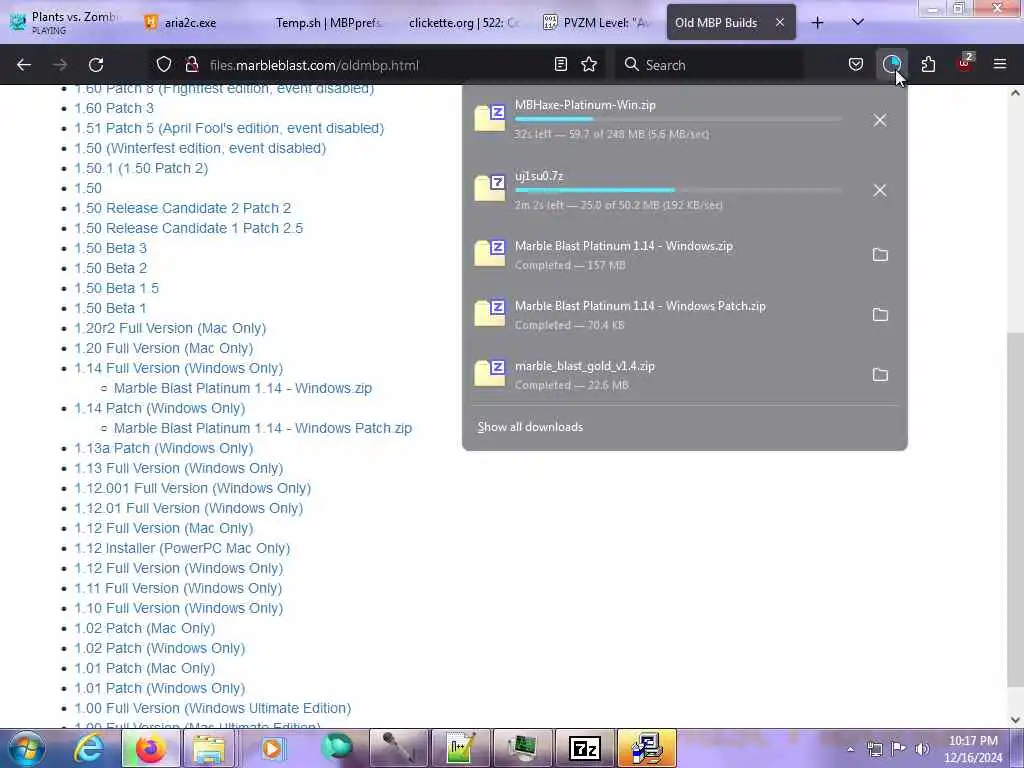Screen dimensions: 1024x768
Task: Open the 1.50 Beta 3 link
Action: [110, 248]
